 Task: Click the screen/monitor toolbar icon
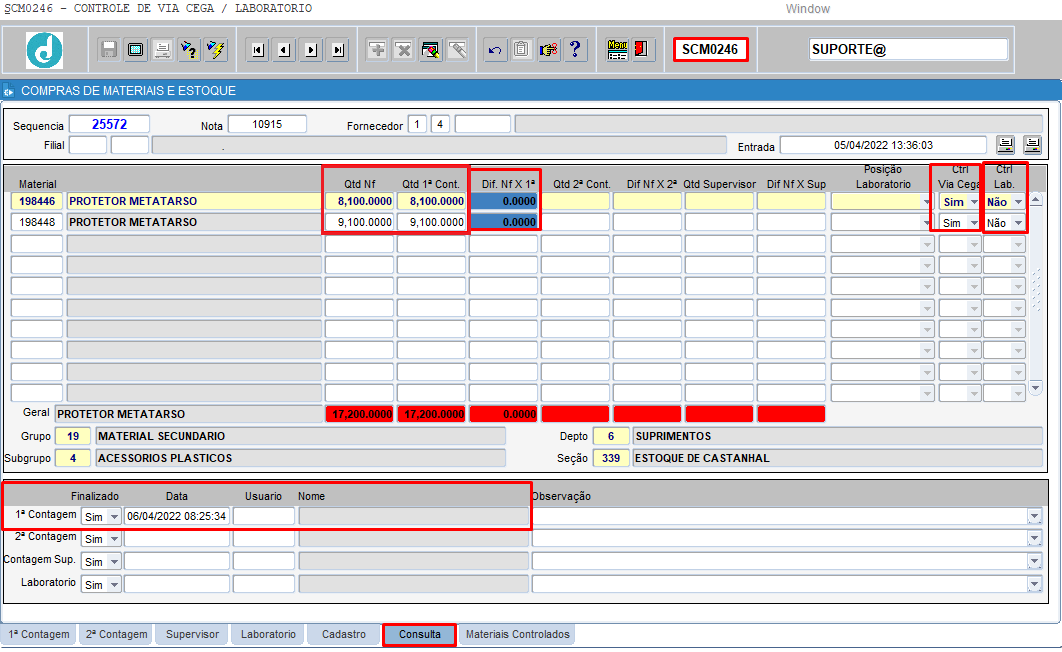pos(135,49)
